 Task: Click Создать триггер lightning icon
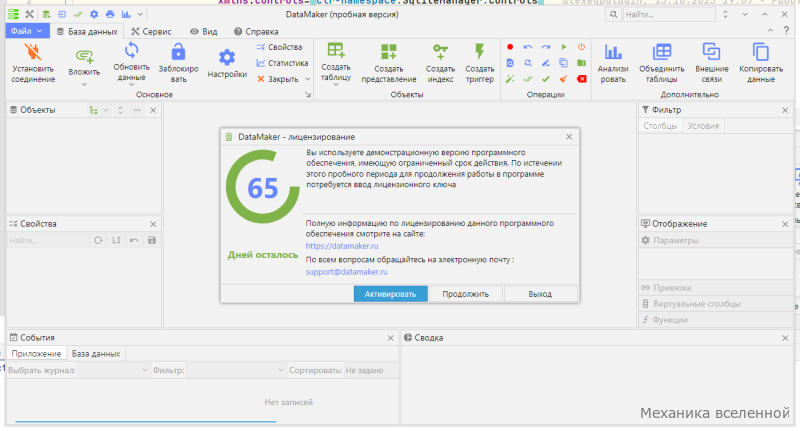point(480,52)
